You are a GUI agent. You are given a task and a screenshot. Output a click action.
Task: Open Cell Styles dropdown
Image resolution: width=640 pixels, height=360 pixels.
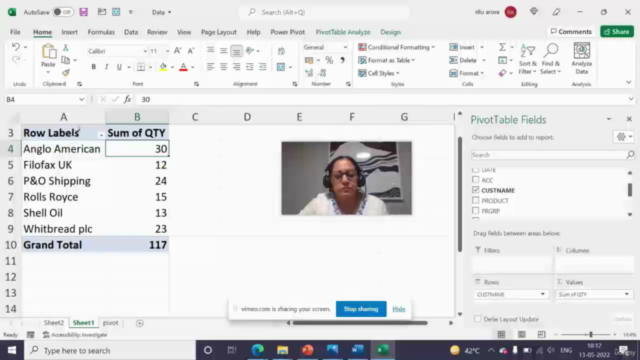(x=378, y=73)
